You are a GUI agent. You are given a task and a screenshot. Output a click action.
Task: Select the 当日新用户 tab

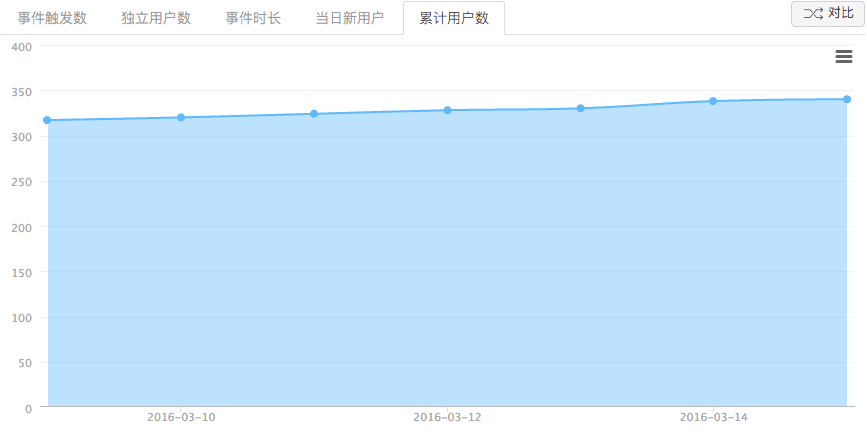click(349, 18)
